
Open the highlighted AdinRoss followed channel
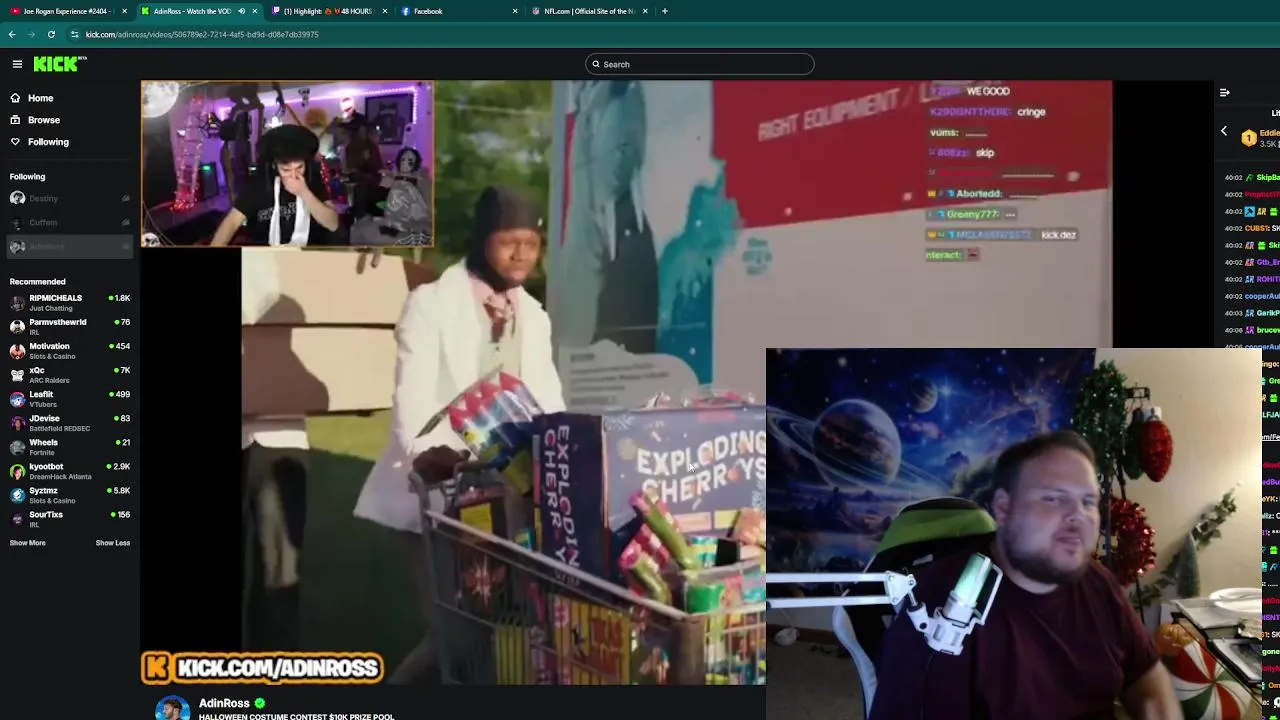click(x=70, y=246)
